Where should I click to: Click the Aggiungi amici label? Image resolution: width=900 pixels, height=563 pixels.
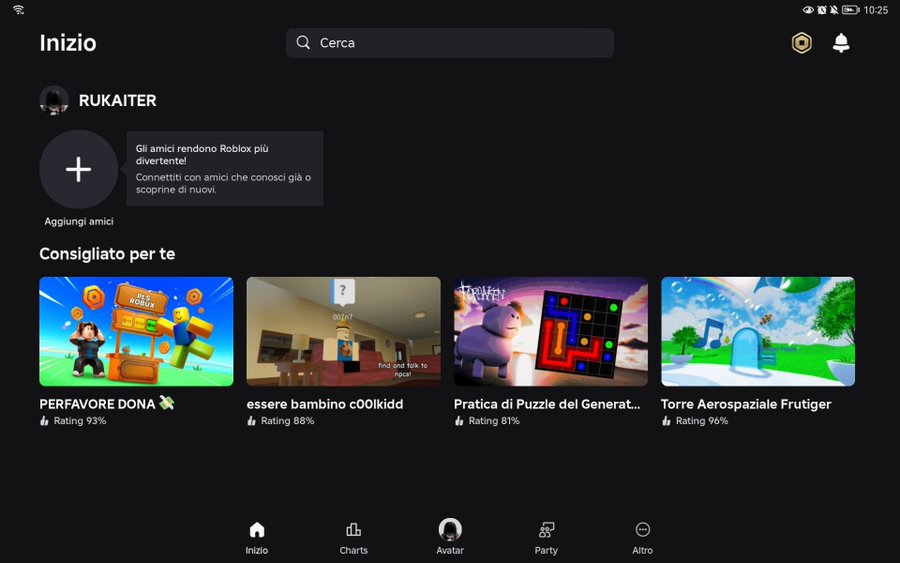(x=79, y=222)
